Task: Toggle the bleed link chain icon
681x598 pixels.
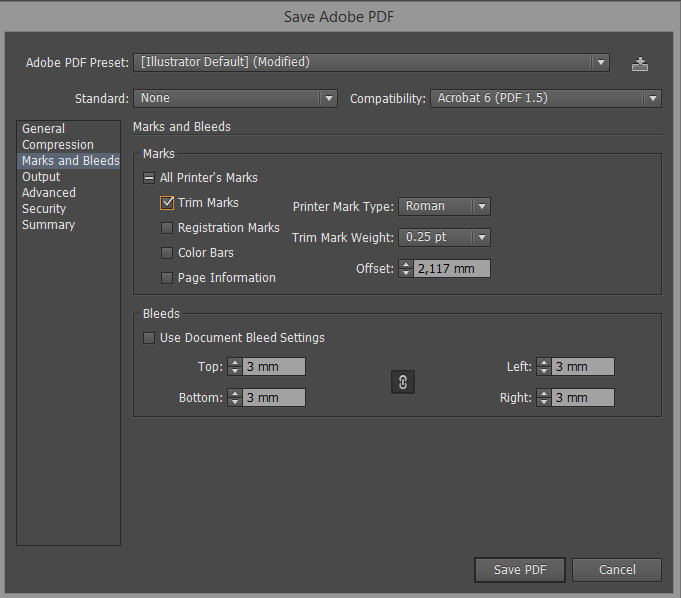Action: tap(403, 382)
